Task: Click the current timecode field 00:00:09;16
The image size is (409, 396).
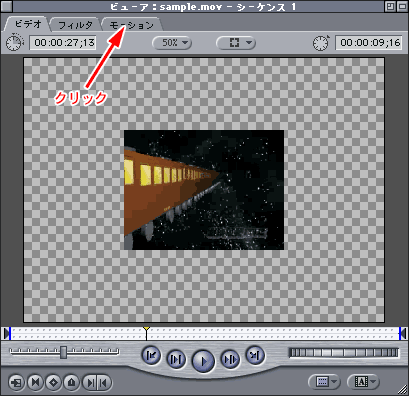Action: pyautogui.click(x=369, y=43)
